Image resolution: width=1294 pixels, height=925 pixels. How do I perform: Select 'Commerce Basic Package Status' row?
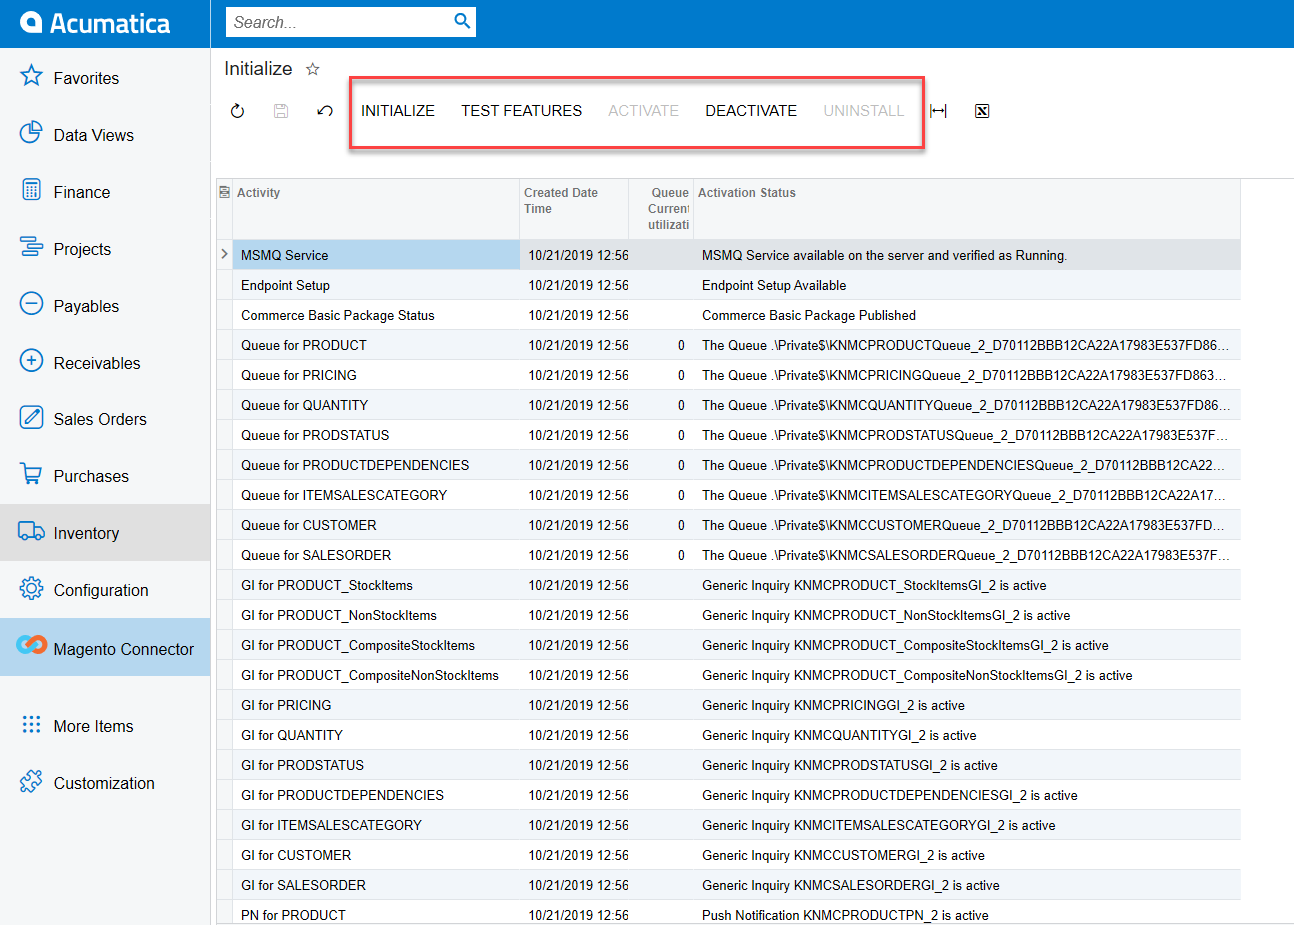coord(729,315)
